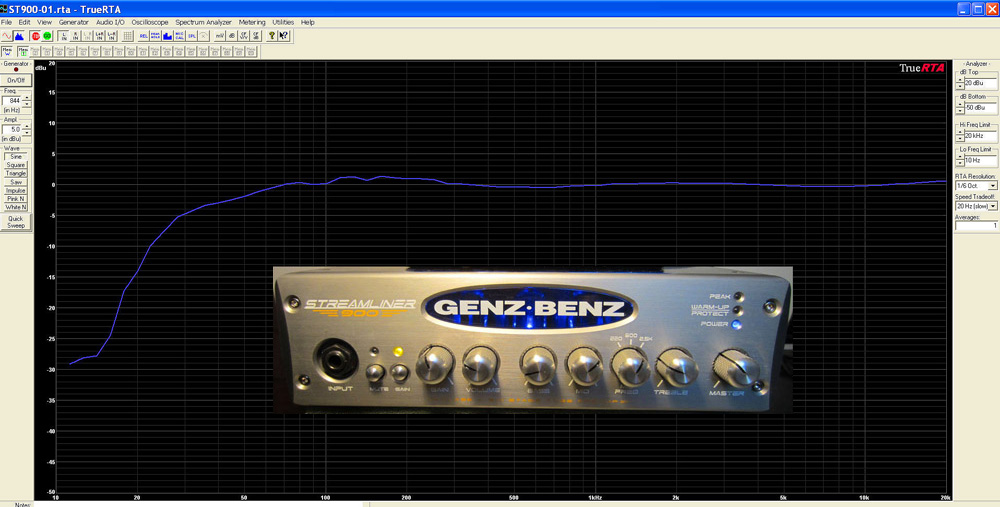
Task: Switch to the oscilloscope sine-wave view icon
Action: (x=7, y=36)
